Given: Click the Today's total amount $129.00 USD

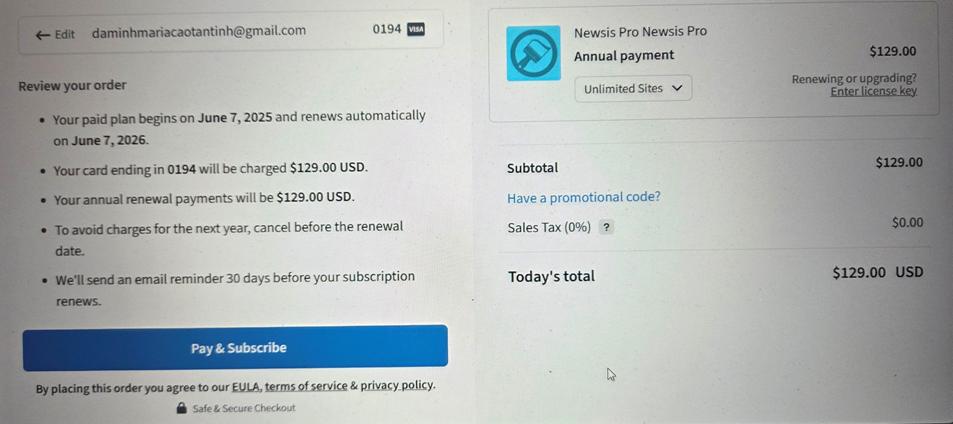Looking at the screenshot, I should point(878,272).
